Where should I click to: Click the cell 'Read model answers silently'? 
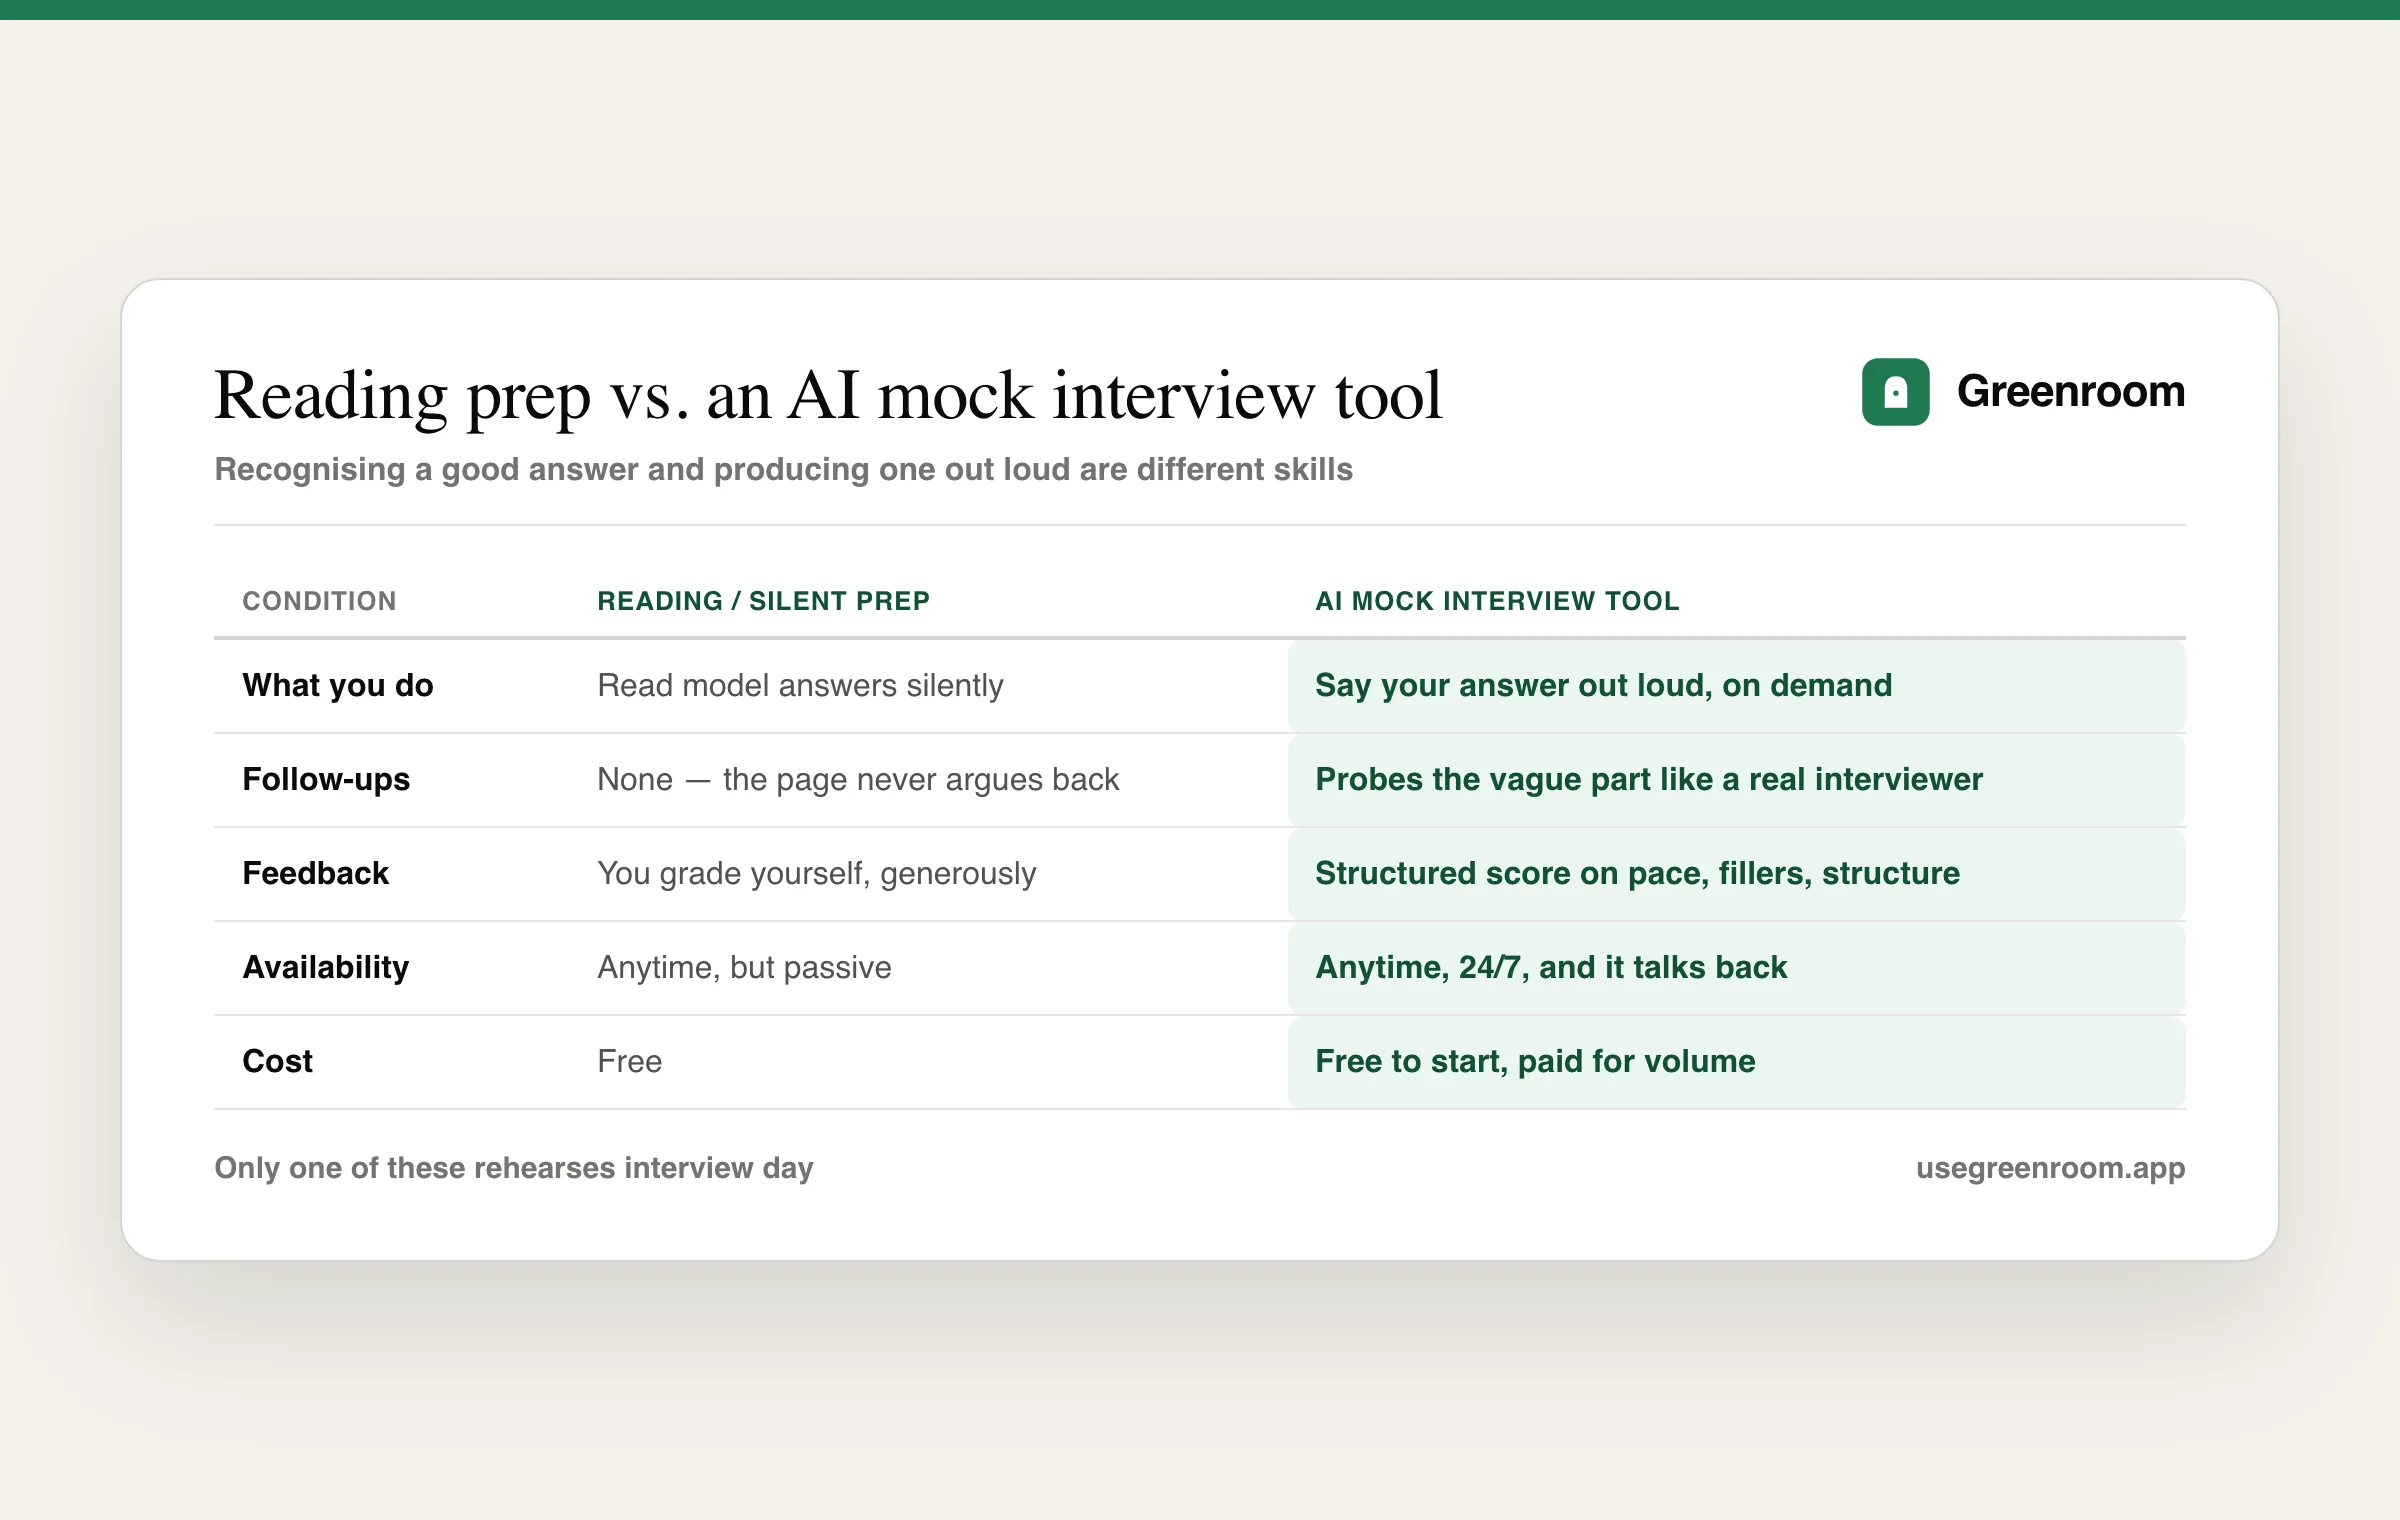coord(800,685)
